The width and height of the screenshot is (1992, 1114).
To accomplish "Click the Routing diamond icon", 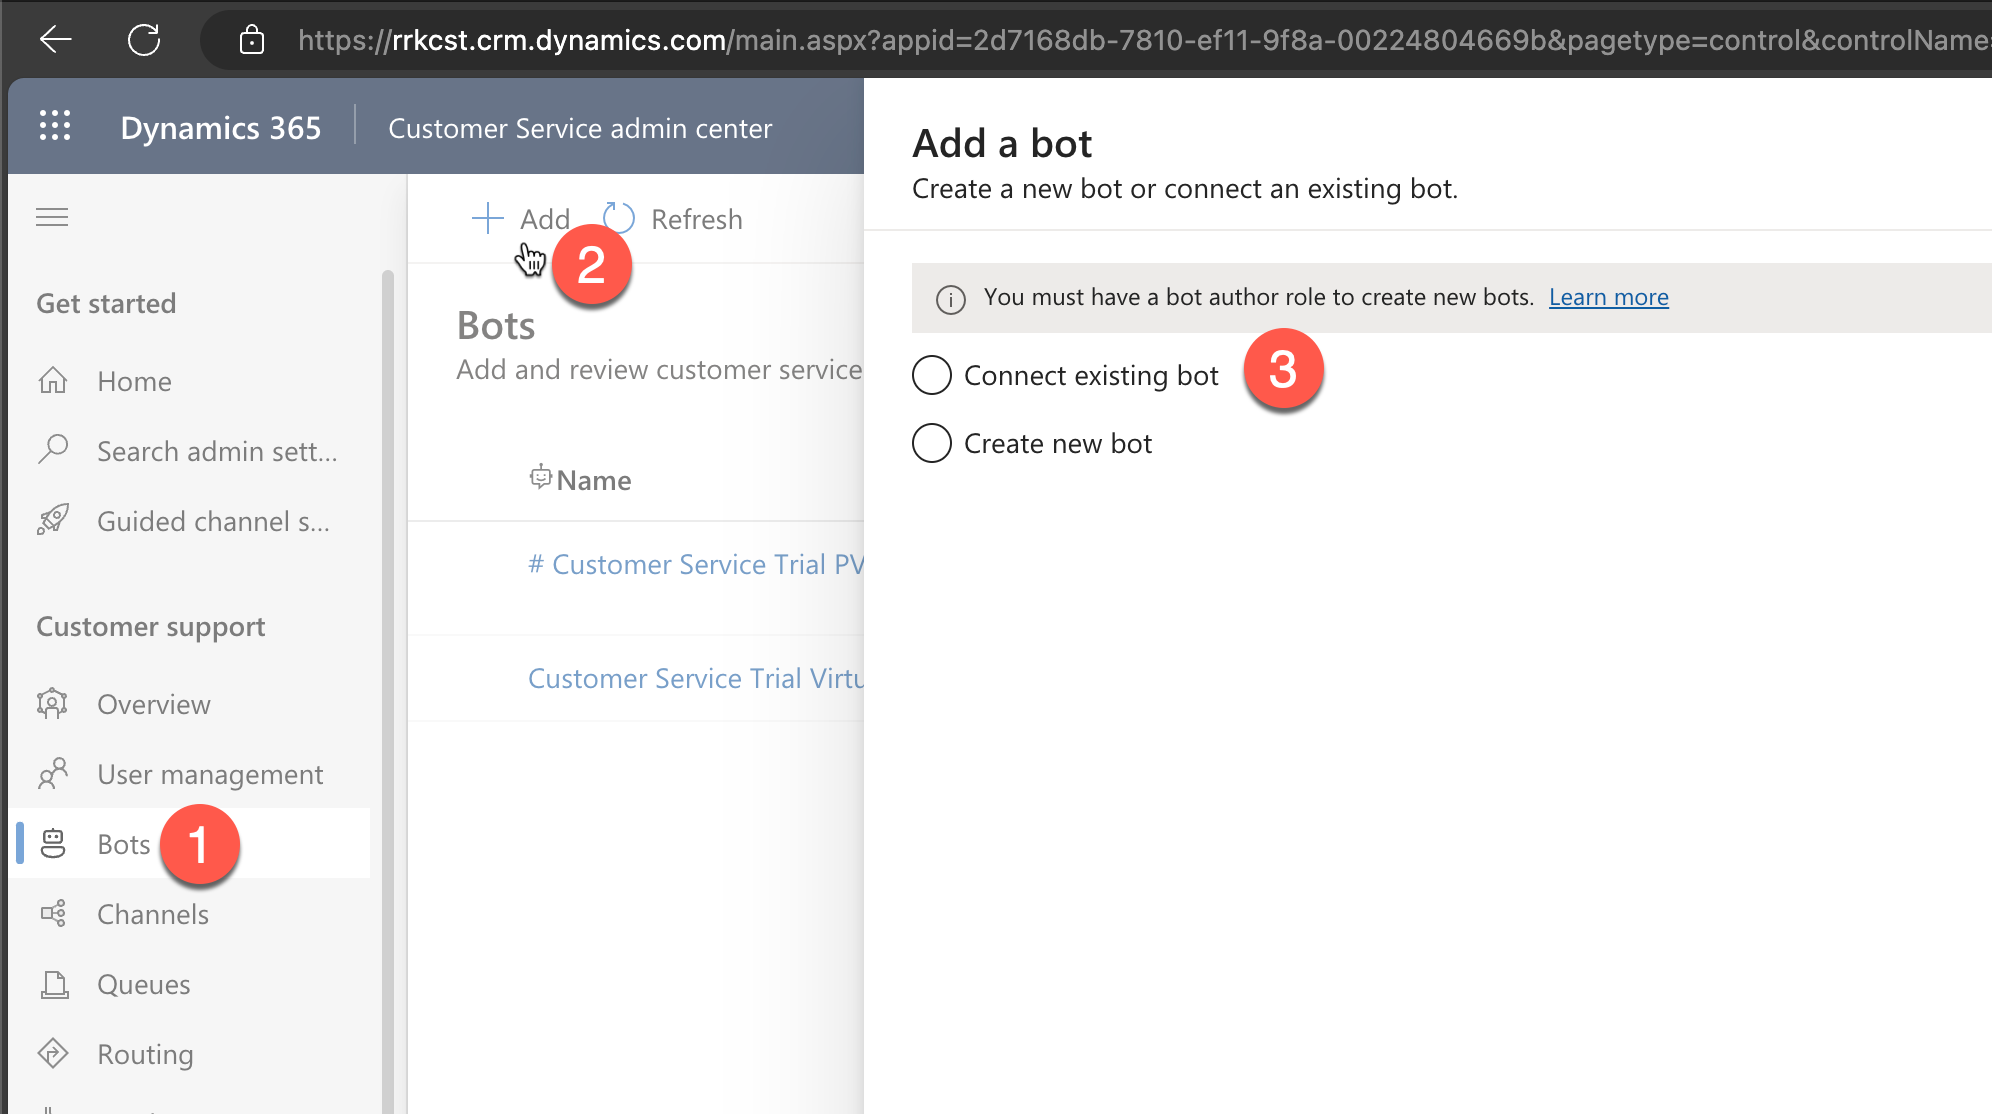I will 53,1053.
